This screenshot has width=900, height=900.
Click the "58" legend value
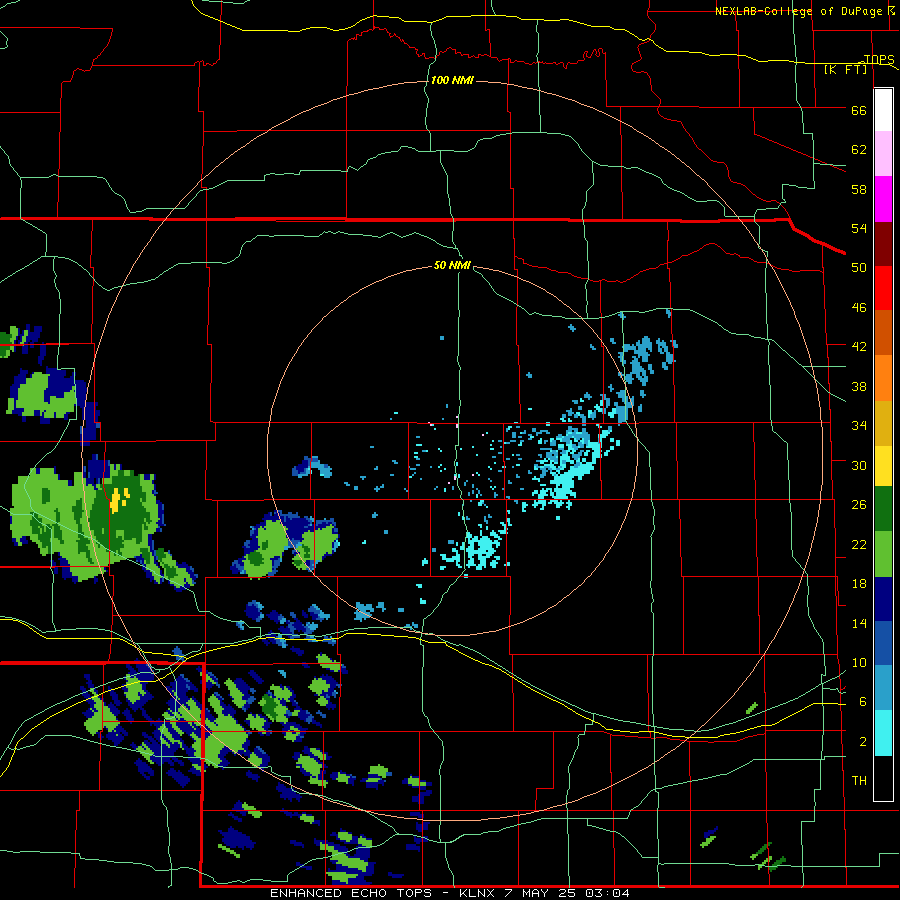click(x=859, y=189)
